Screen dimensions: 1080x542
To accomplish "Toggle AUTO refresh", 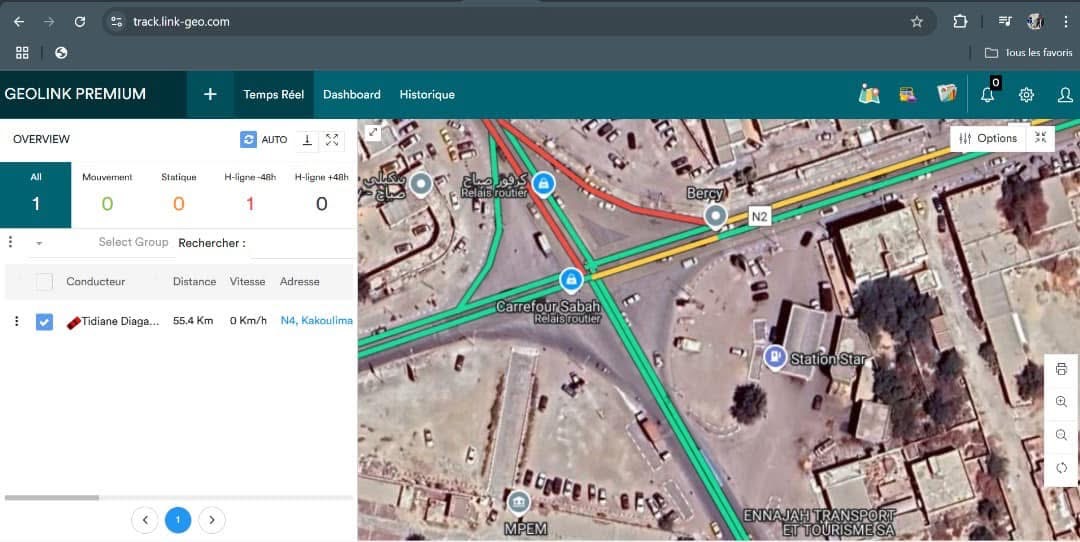I will tap(264, 139).
